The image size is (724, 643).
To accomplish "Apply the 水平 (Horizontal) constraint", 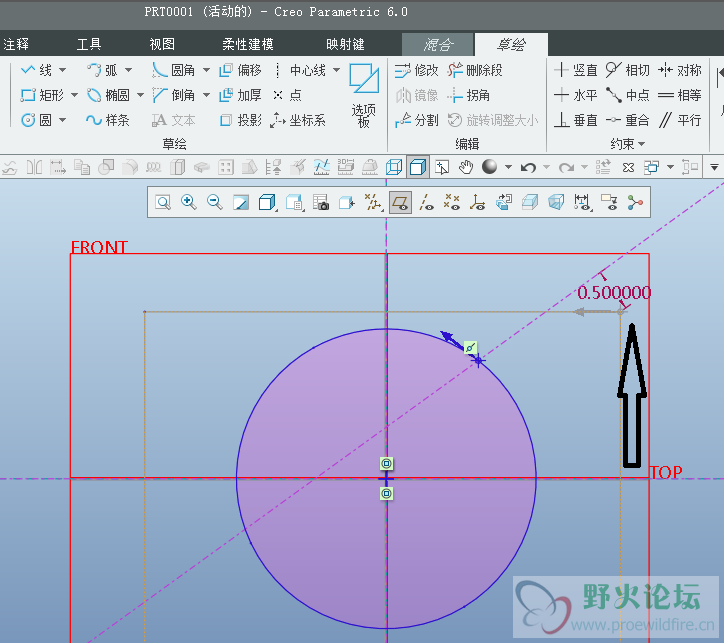I will click(x=575, y=95).
